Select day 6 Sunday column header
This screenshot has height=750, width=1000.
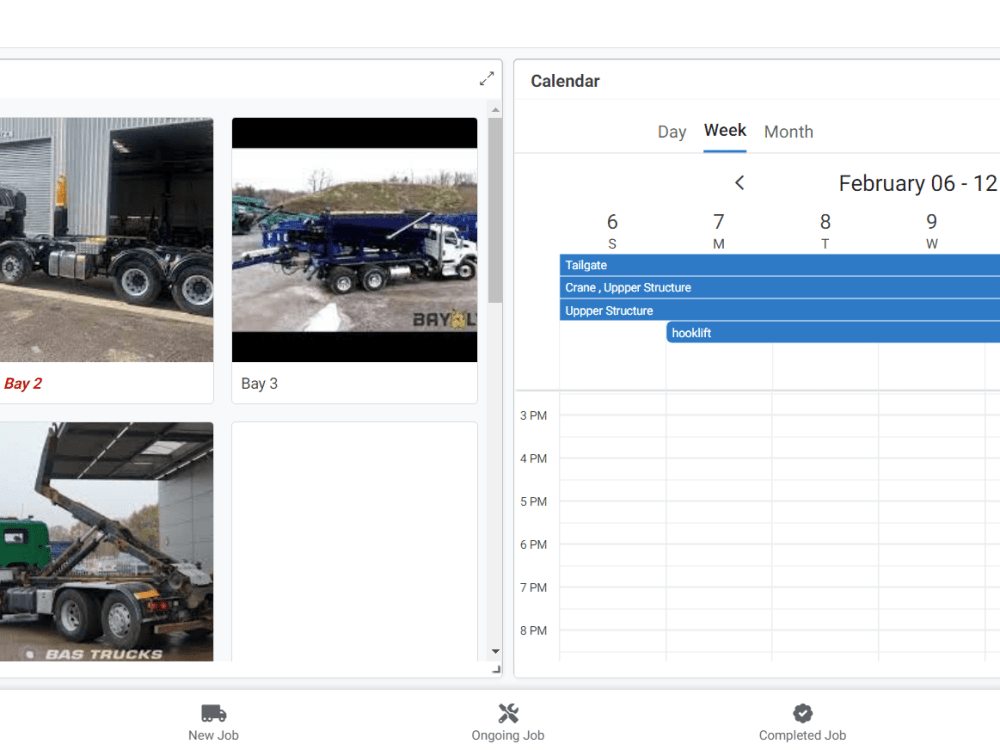pos(612,231)
